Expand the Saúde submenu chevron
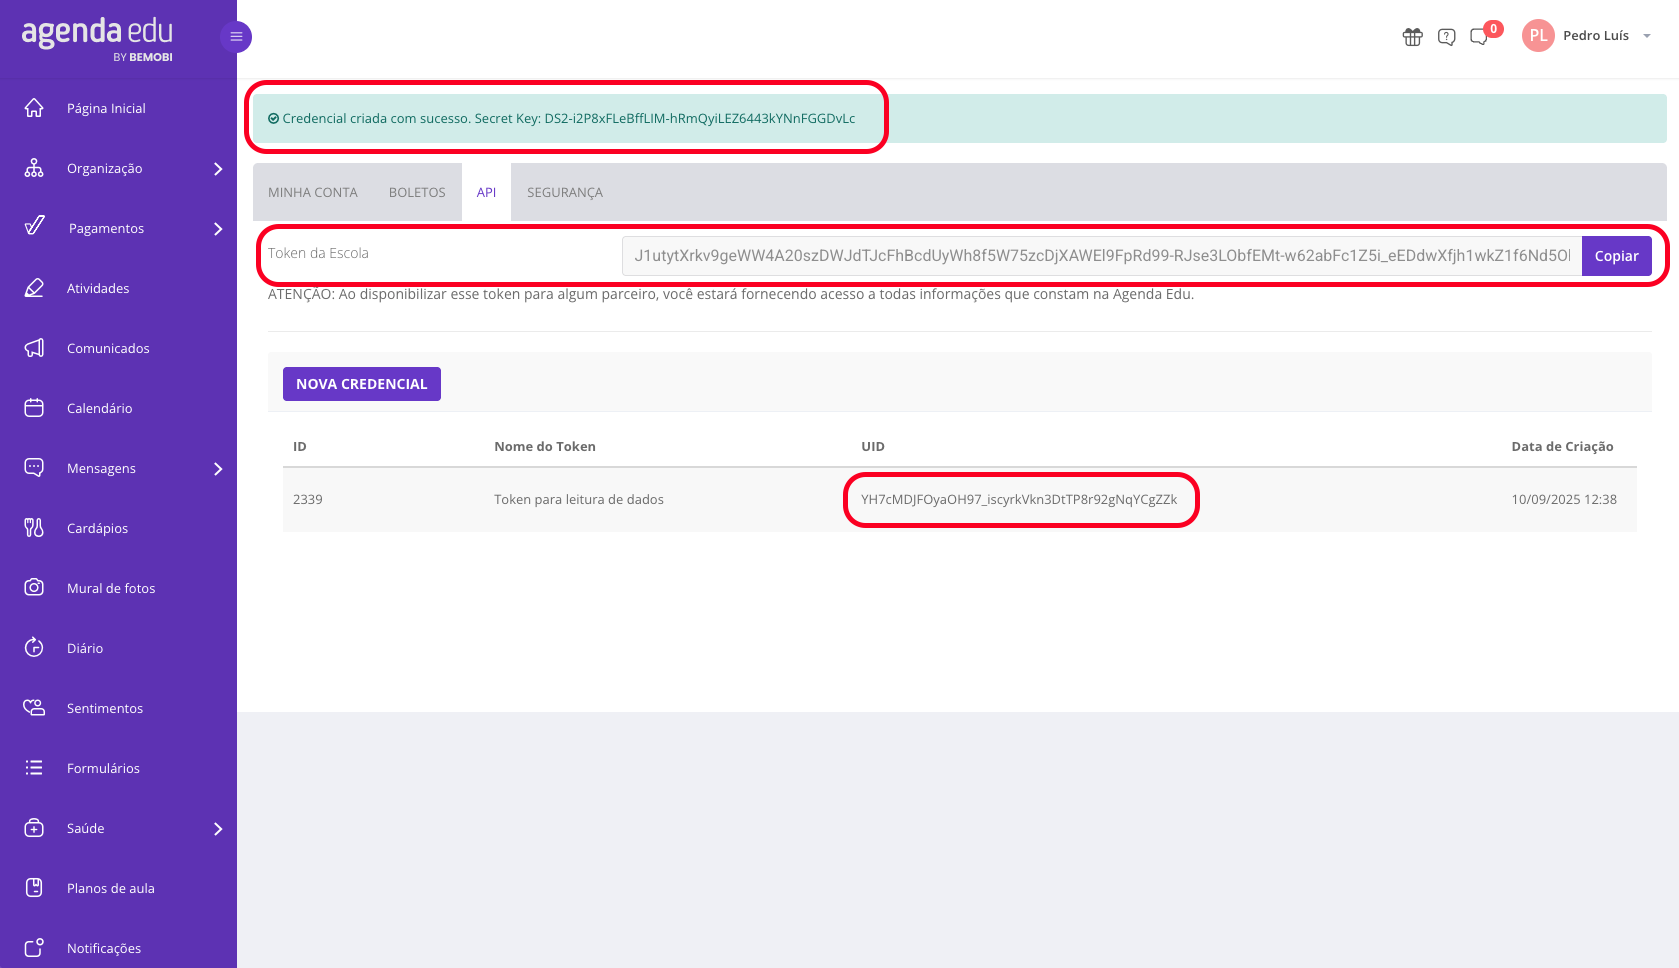 [x=218, y=829]
